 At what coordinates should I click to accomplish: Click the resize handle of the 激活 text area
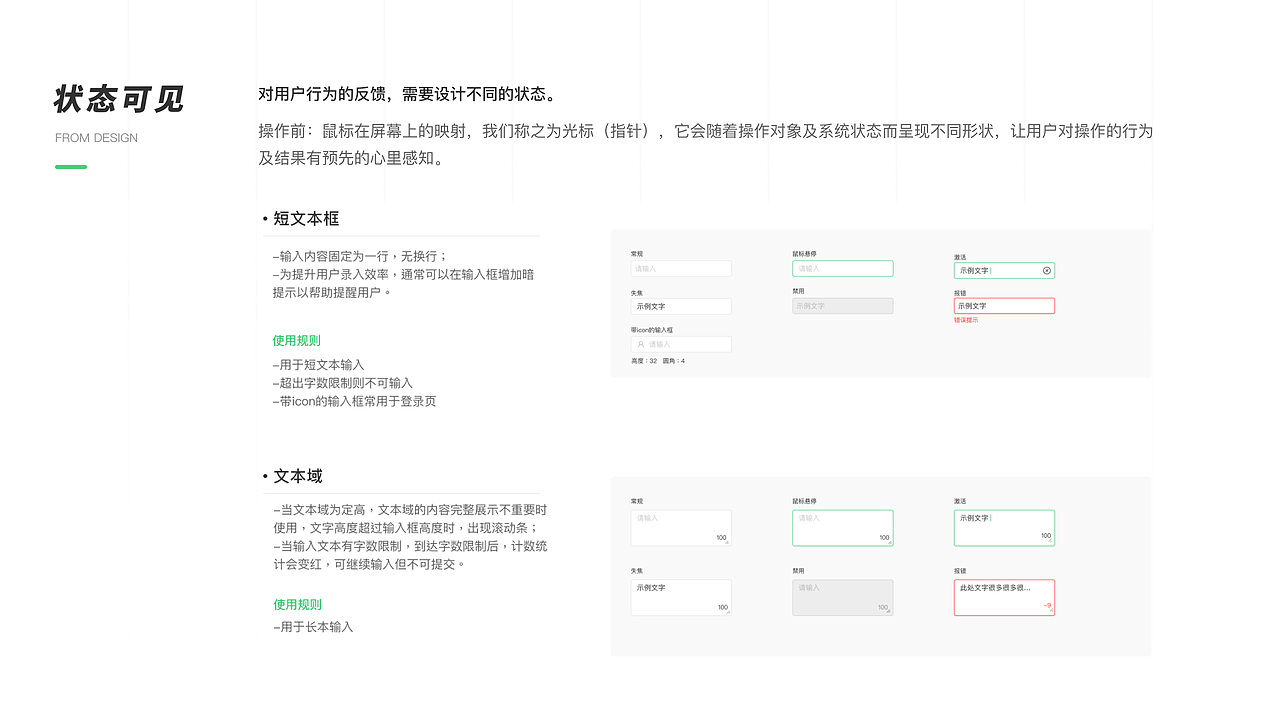(1050, 542)
